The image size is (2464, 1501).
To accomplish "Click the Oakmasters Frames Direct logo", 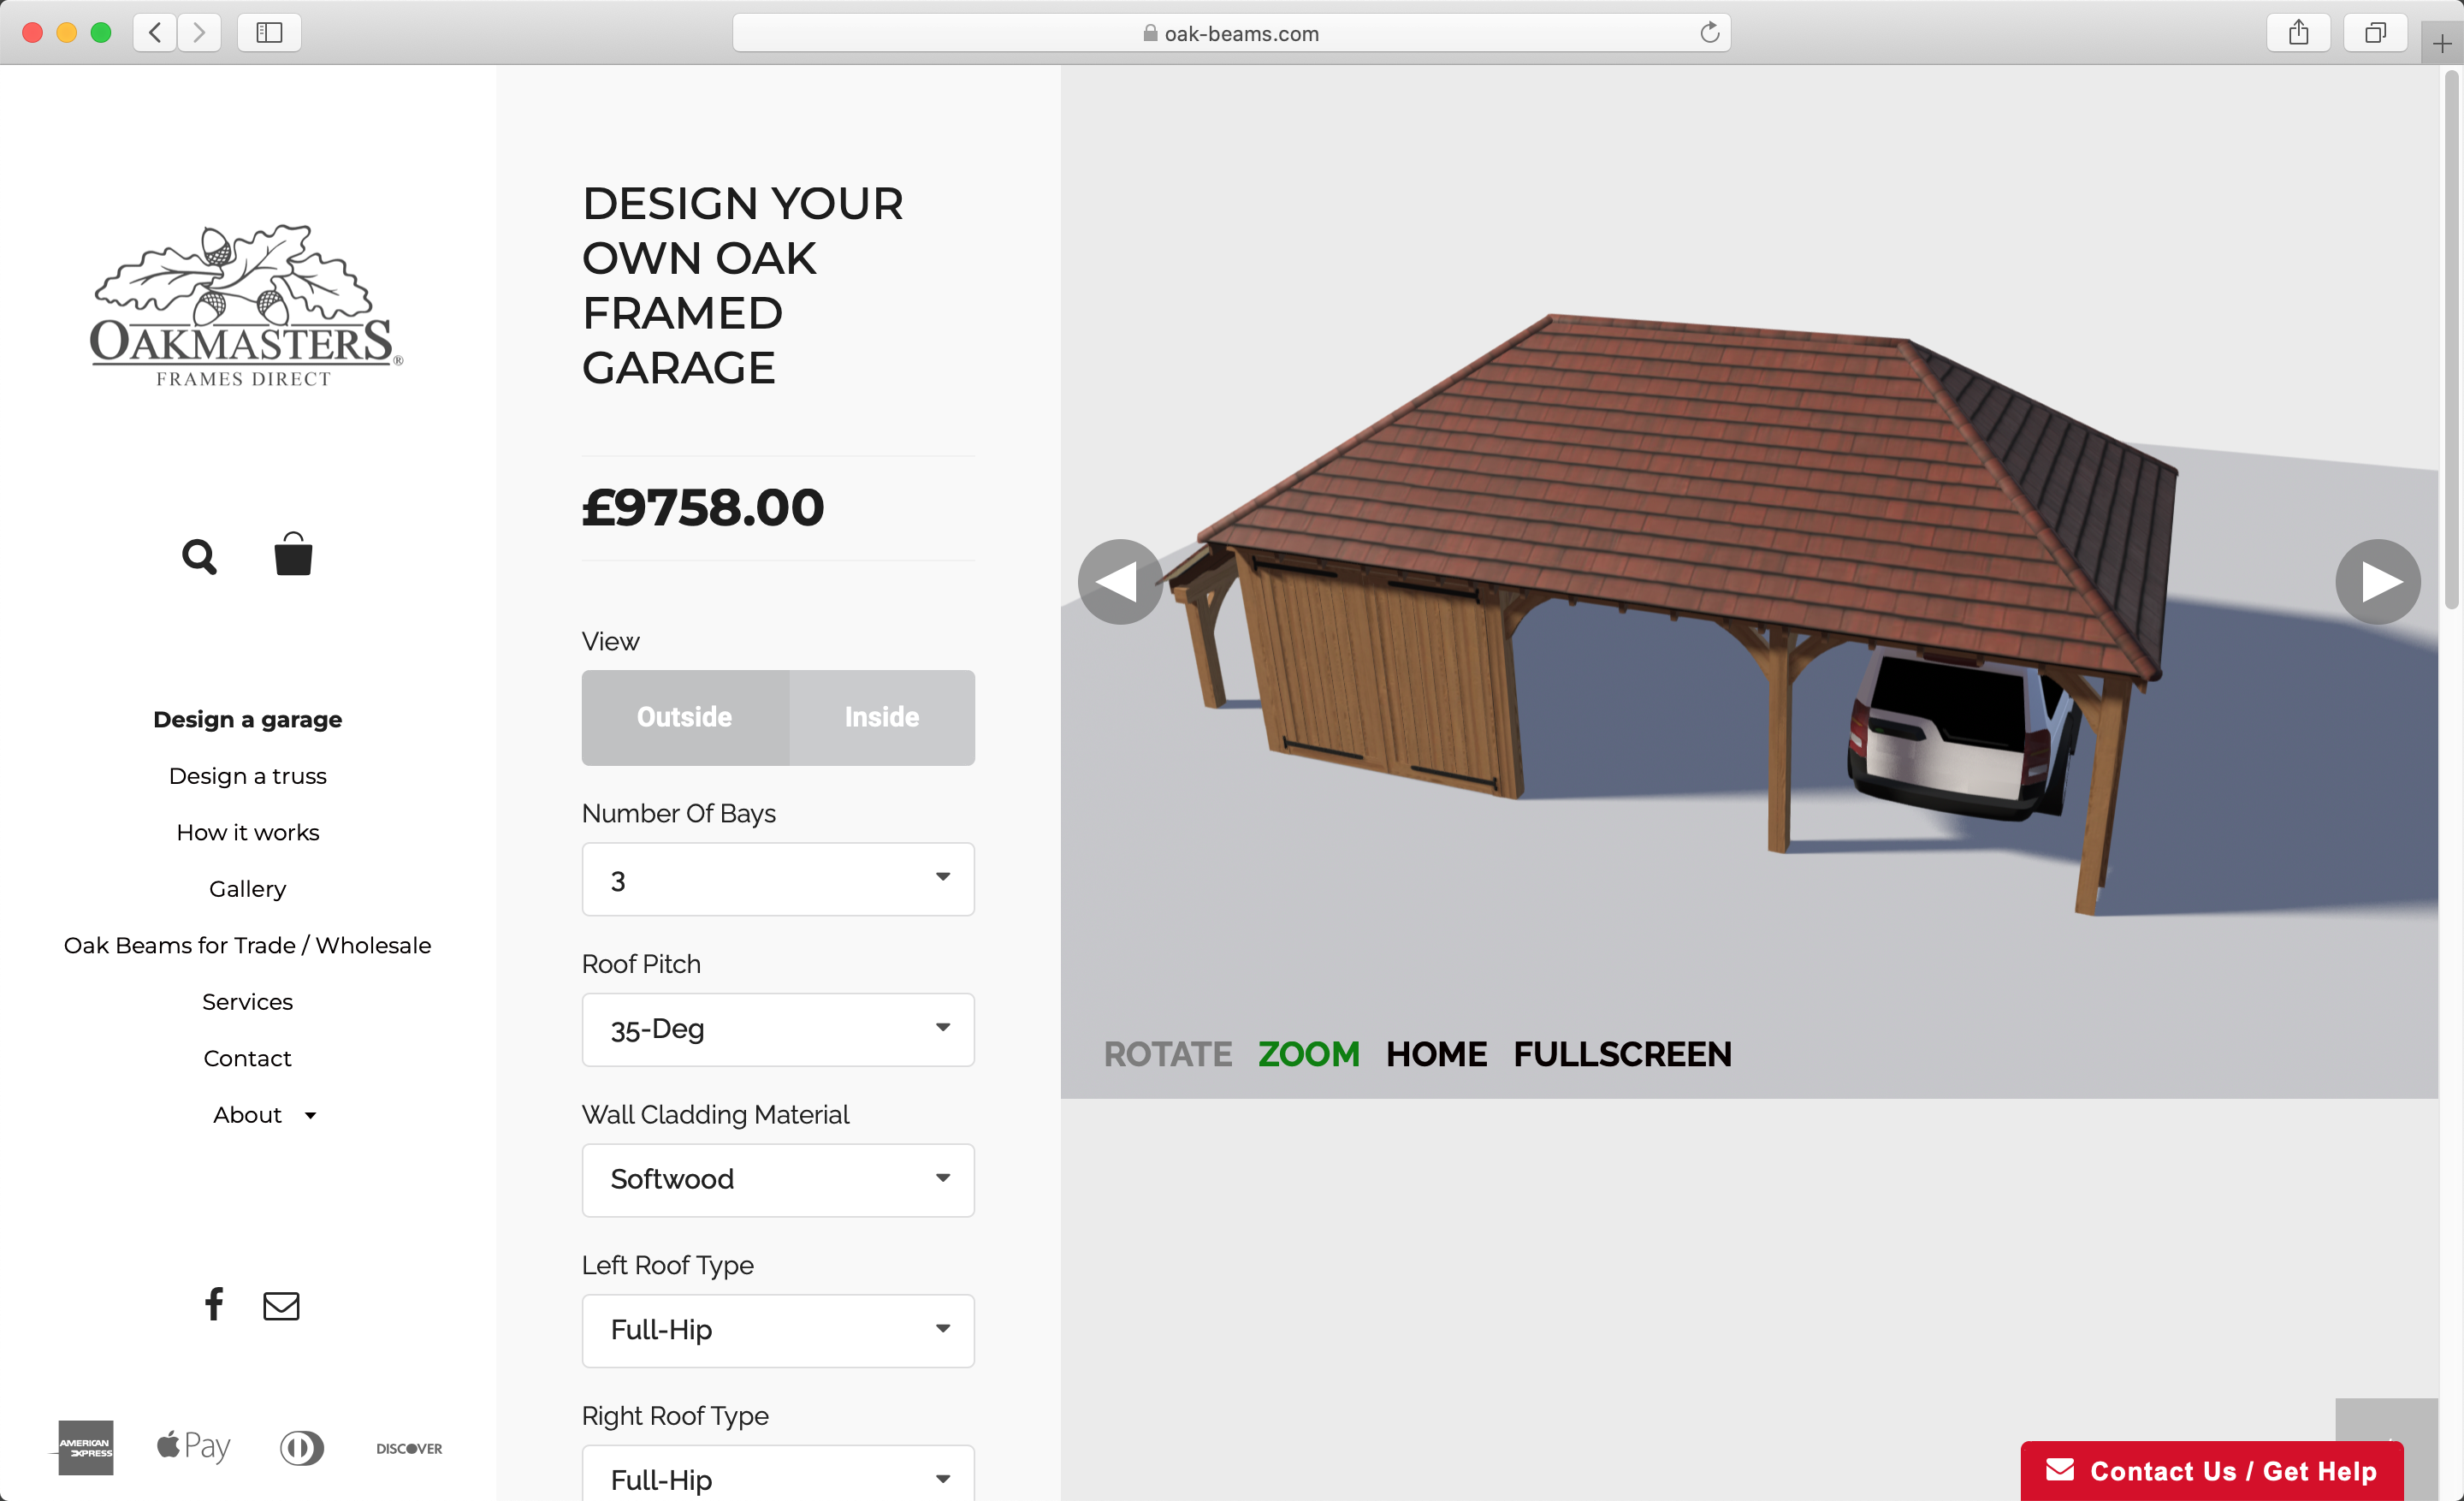I will tap(246, 306).
